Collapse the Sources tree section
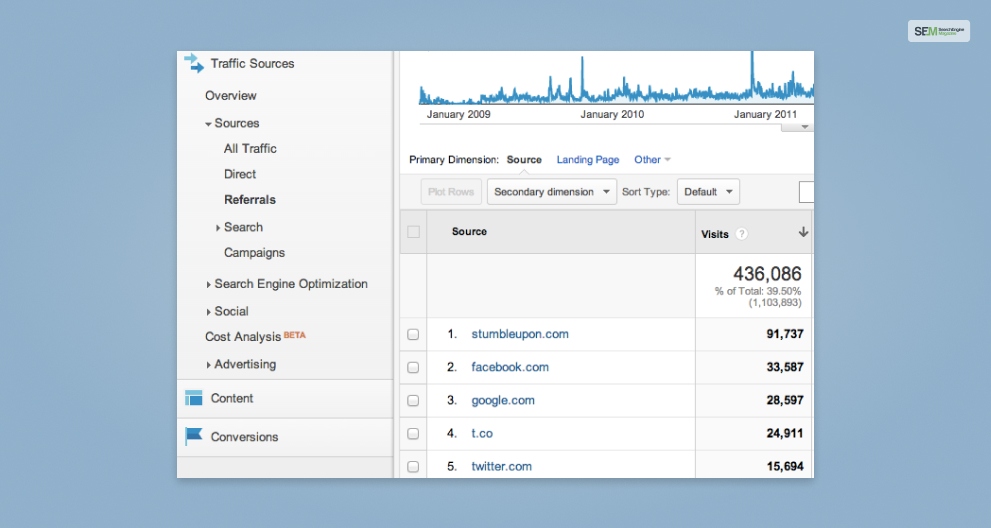The image size is (991, 528). tap(208, 124)
